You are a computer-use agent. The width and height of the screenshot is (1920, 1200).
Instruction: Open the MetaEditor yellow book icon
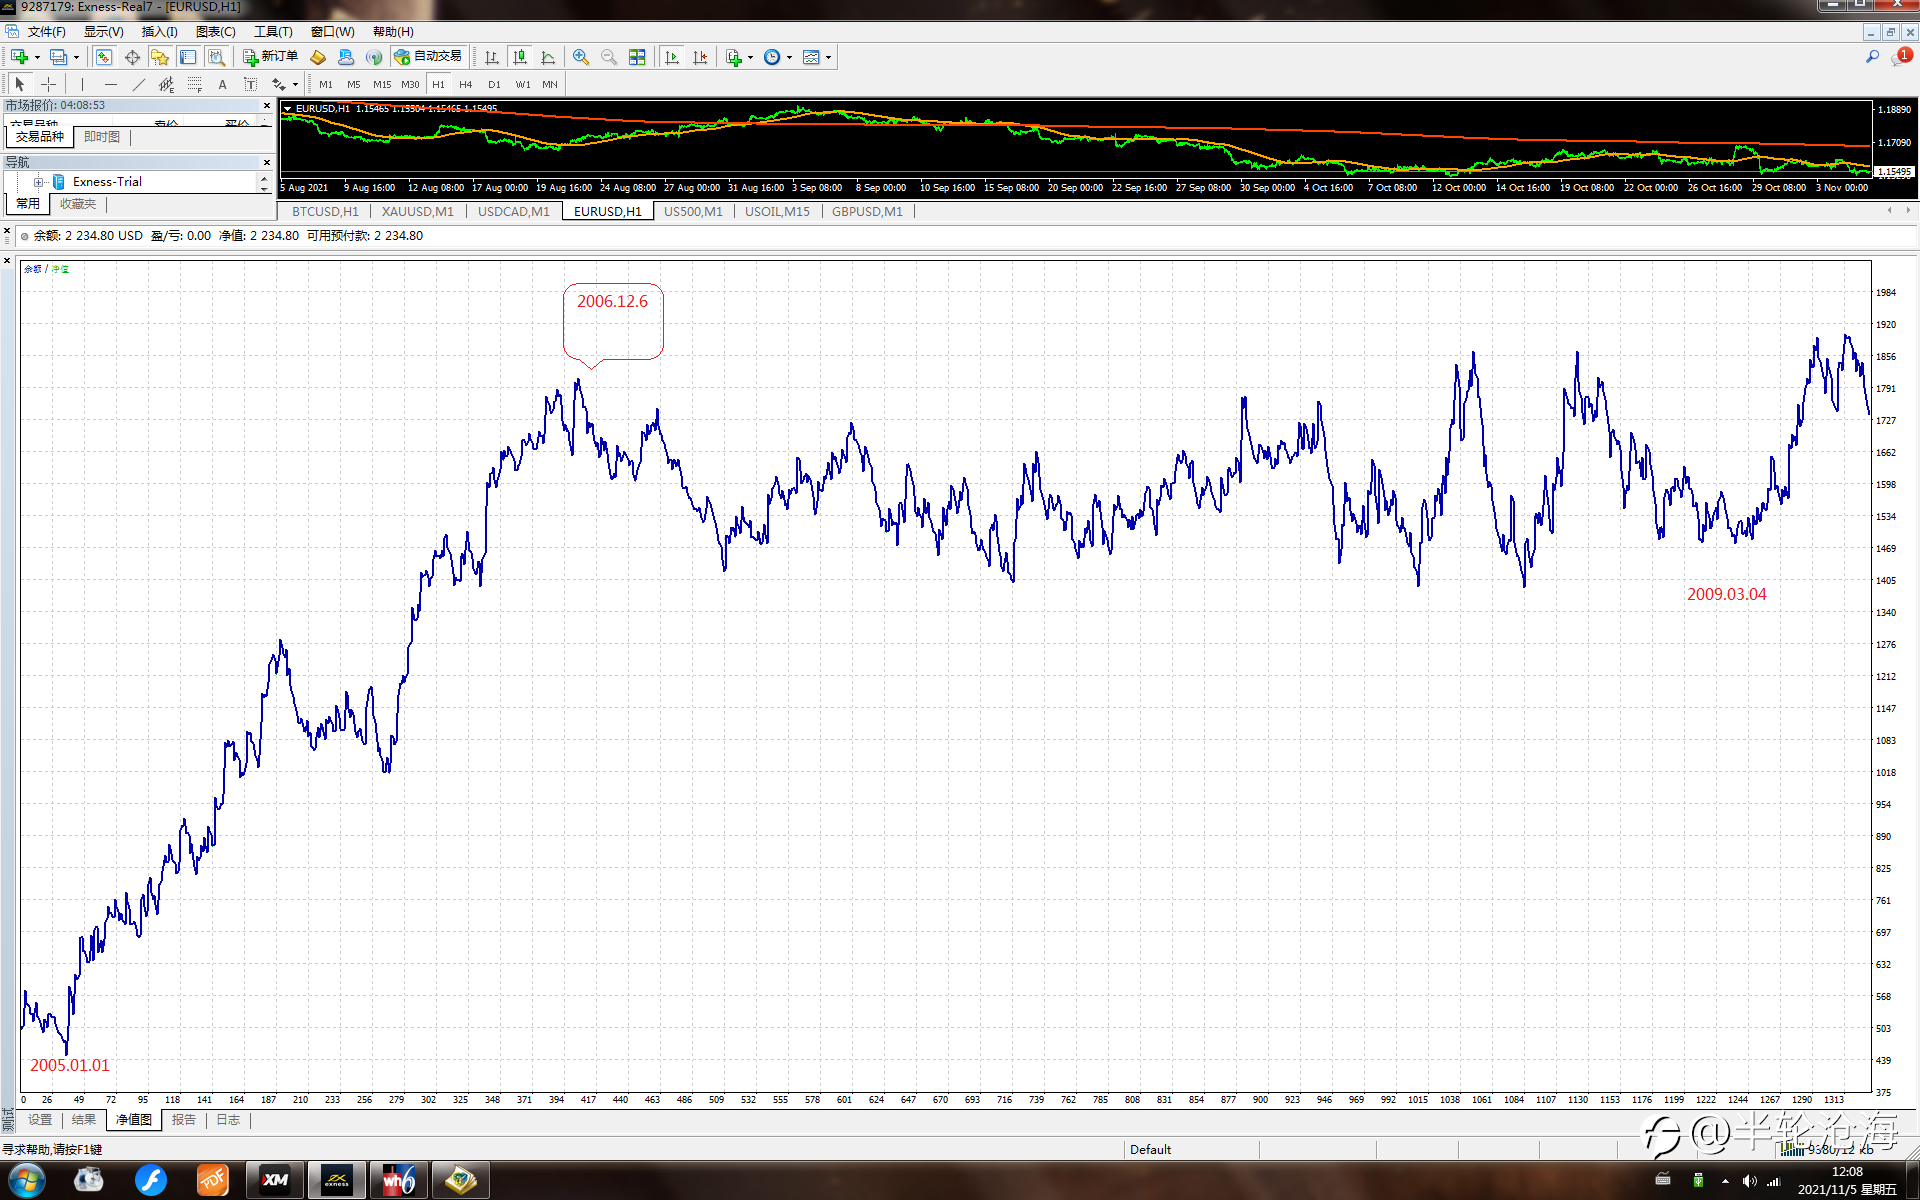[x=318, y=57]
